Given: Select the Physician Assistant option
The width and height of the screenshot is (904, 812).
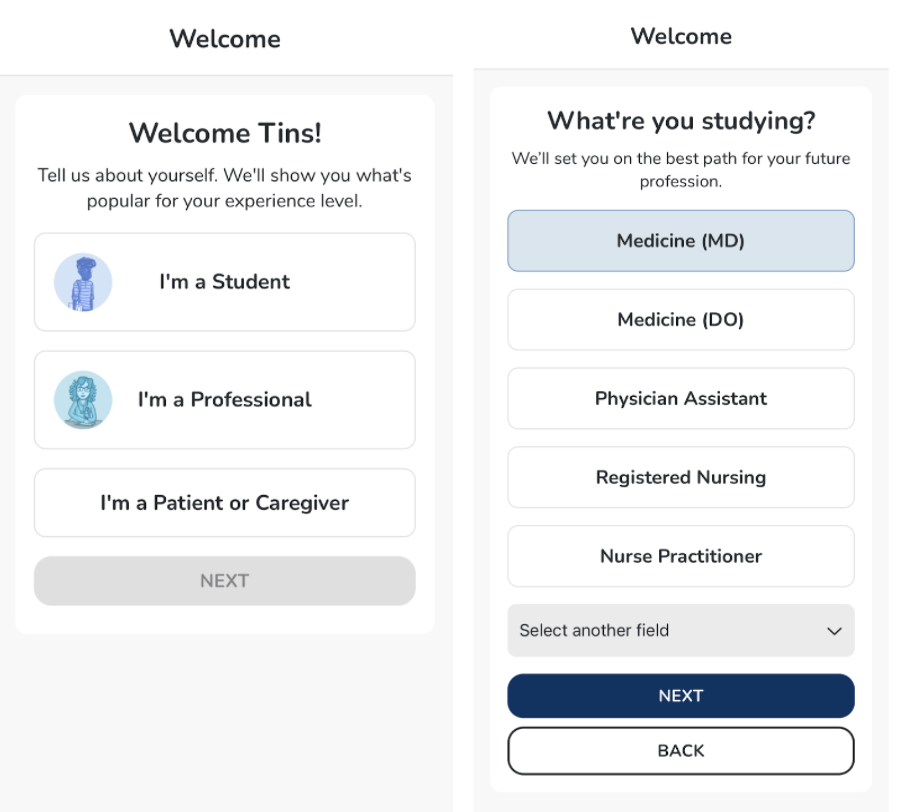Looking at the screenshot, I should tap(680, 398).
